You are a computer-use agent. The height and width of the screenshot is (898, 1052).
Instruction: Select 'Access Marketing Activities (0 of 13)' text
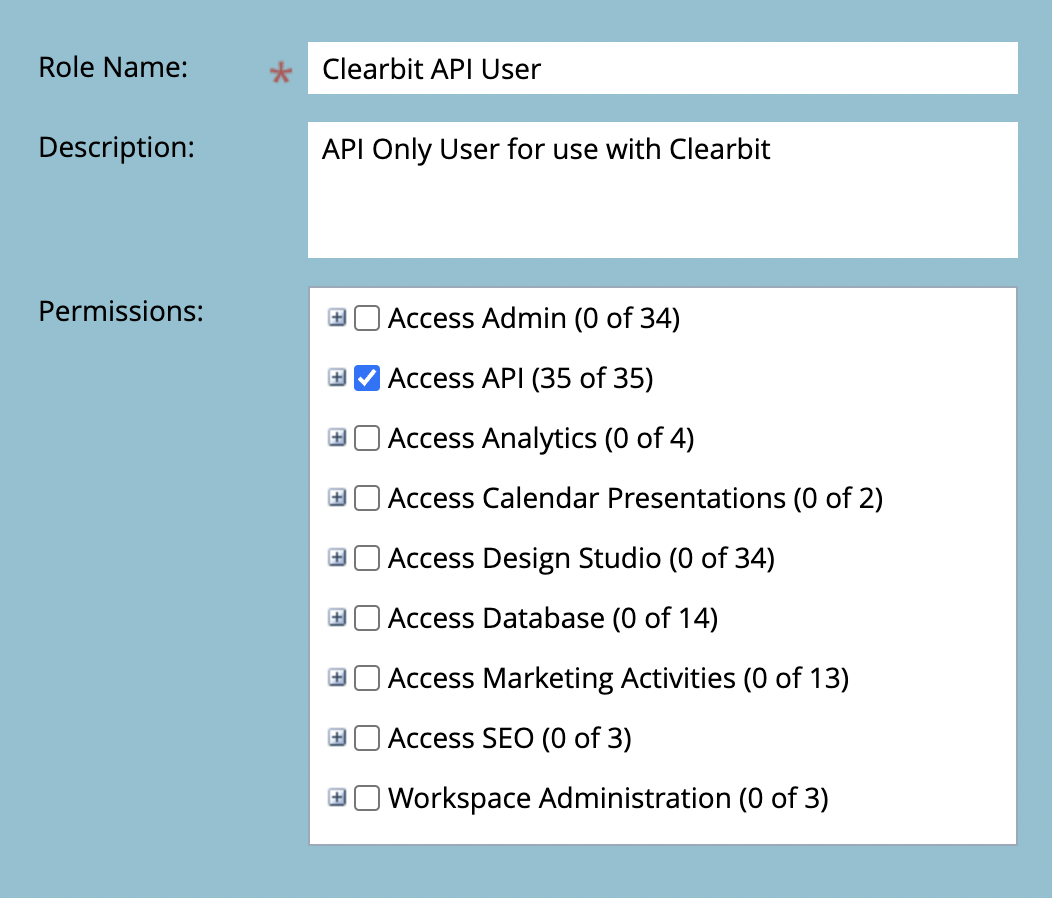click(619, 679)
